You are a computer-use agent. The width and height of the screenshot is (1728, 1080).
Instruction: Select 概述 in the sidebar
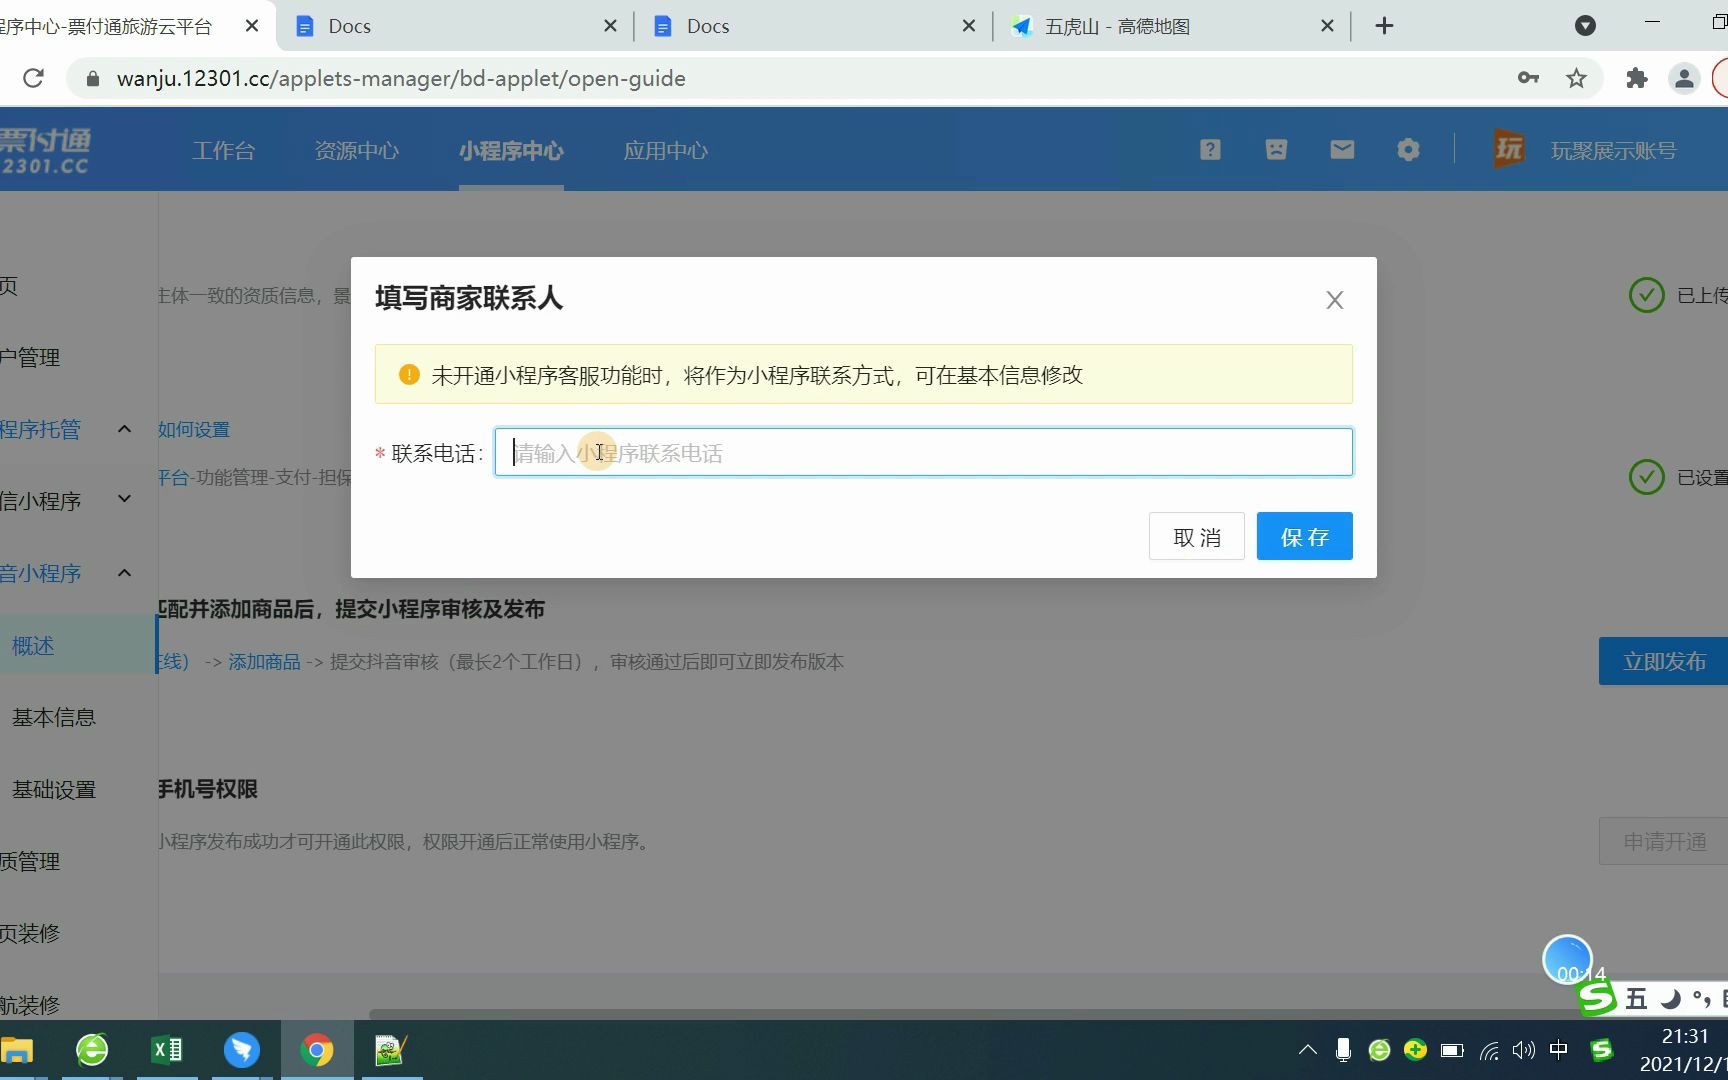78,645
